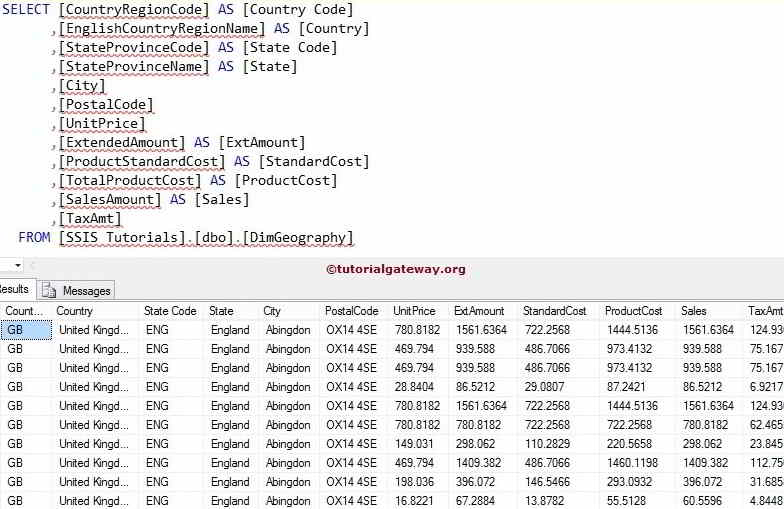Select the ProductCost column header
This screenshot has height=509, width=784.
(x=634, y=311)
